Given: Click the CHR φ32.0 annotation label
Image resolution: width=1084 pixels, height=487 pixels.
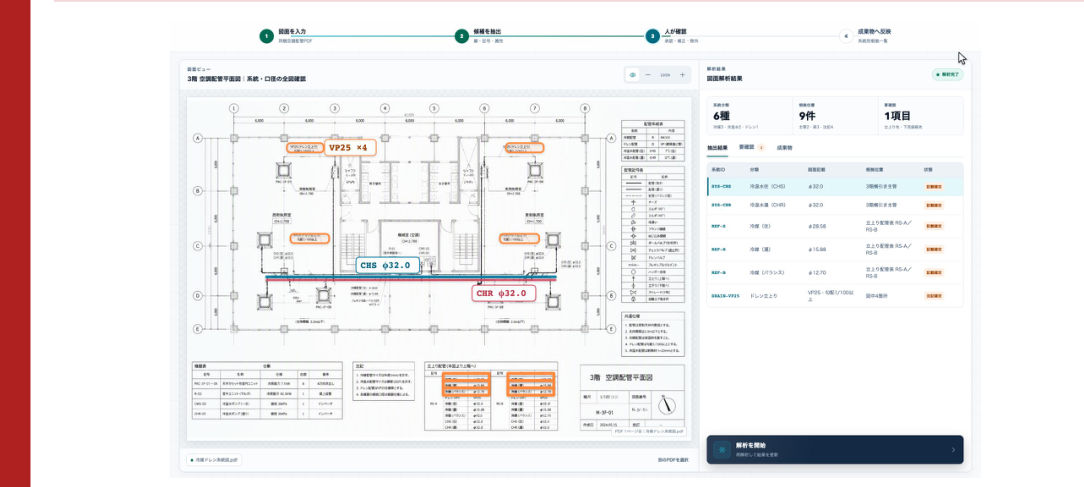Looking at the screenshot, I should coord(504,293).
